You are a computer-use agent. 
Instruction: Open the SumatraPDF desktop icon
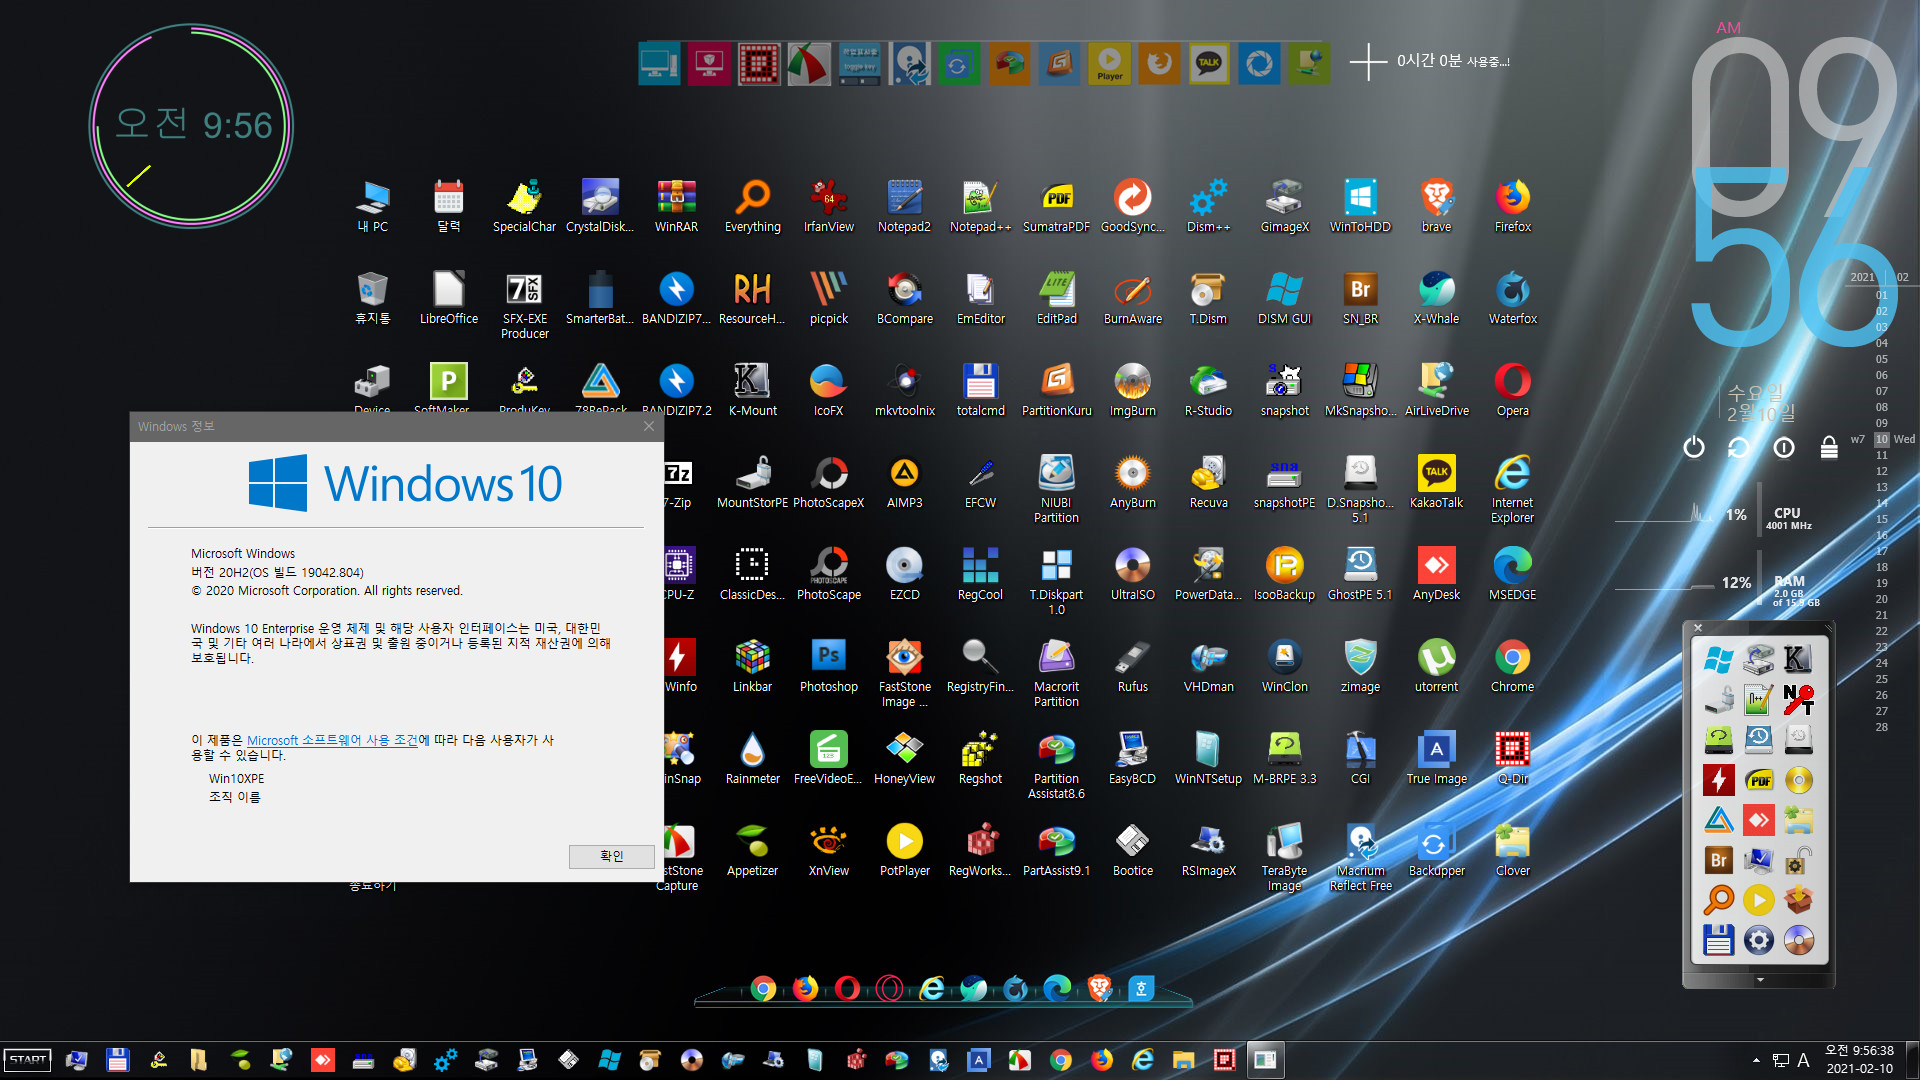point(1056,206)
